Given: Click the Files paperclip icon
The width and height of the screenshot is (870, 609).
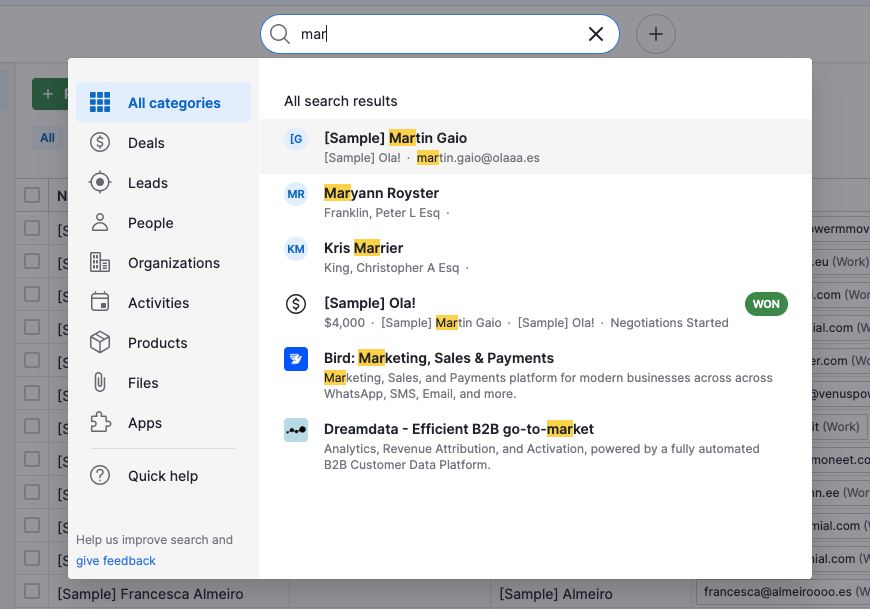Looking at the screenshot, I should (x=100, y=383).
